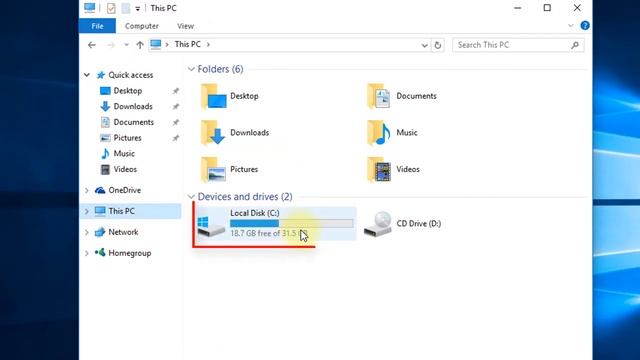The image size is (640, 360).
Task: Select Videos in the navigation pane
Action: point(125,169)
